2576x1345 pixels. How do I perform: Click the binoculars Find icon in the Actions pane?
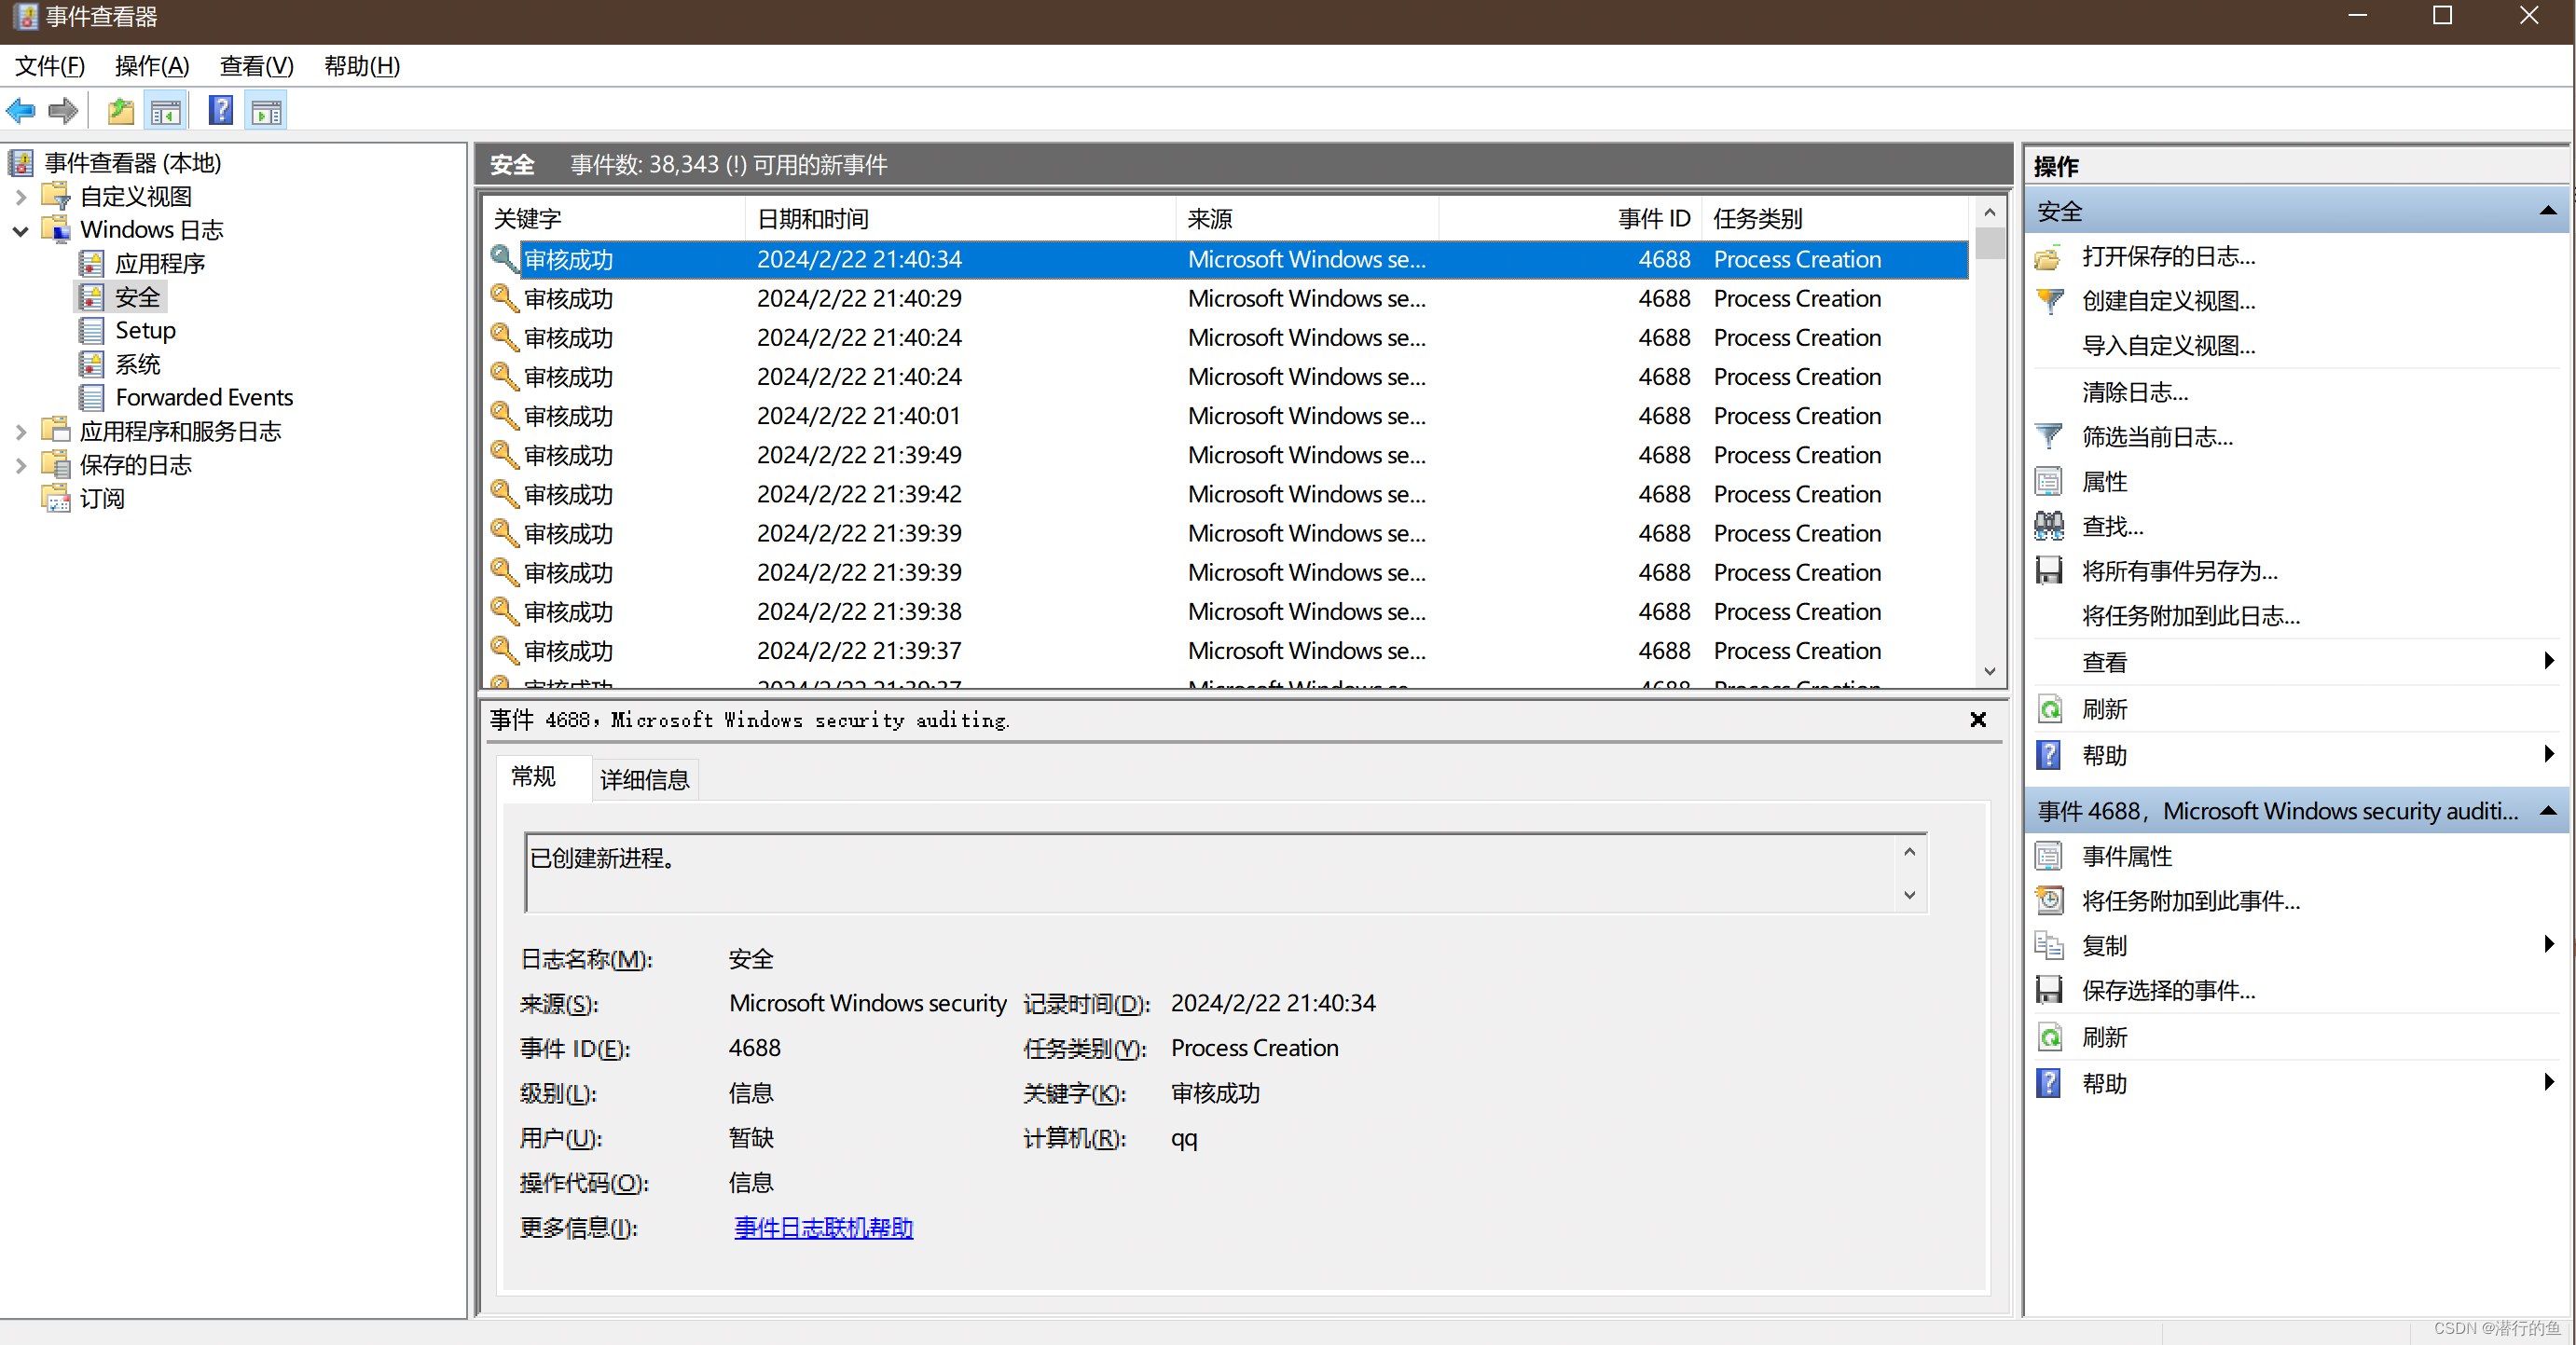pyautogui.click(x=2049, y=526)
